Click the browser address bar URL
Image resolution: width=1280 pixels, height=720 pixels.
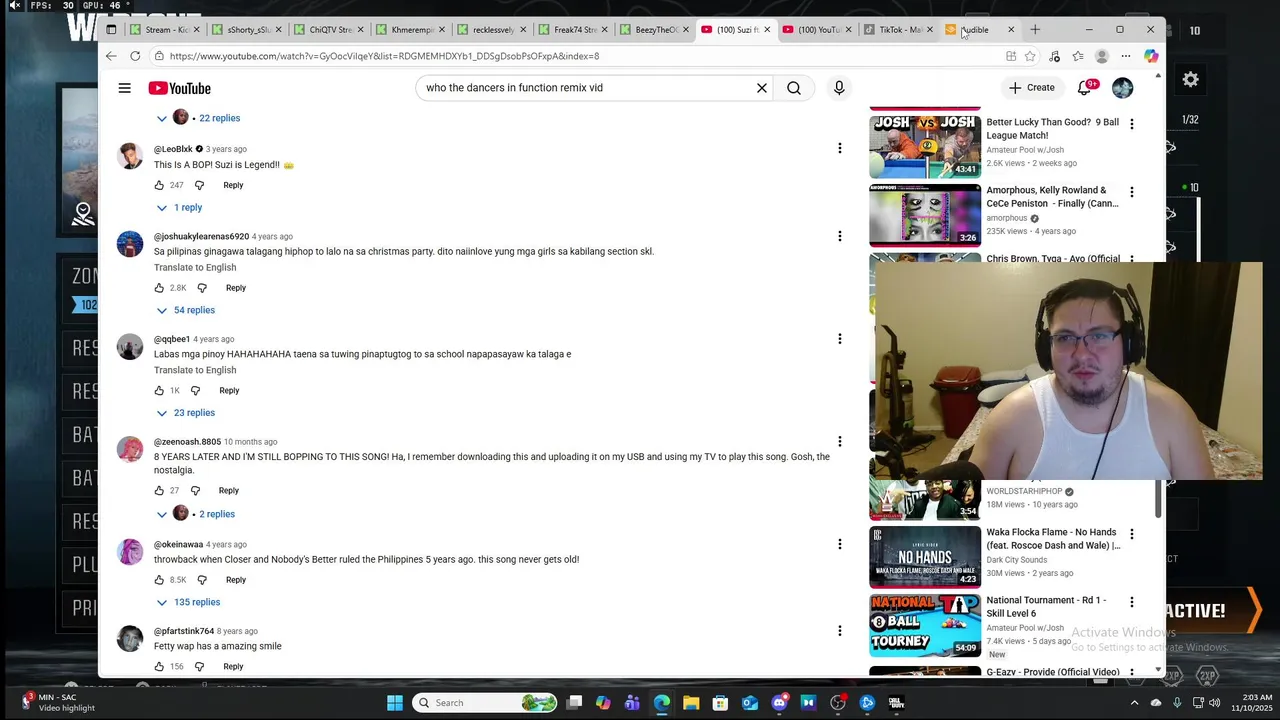pos(385,57)
